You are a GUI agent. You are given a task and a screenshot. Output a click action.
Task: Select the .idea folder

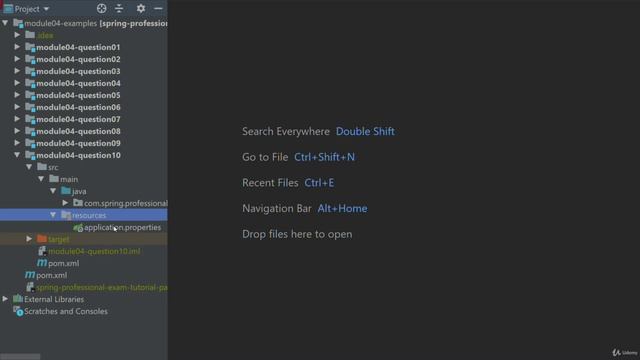coord(44,36)
